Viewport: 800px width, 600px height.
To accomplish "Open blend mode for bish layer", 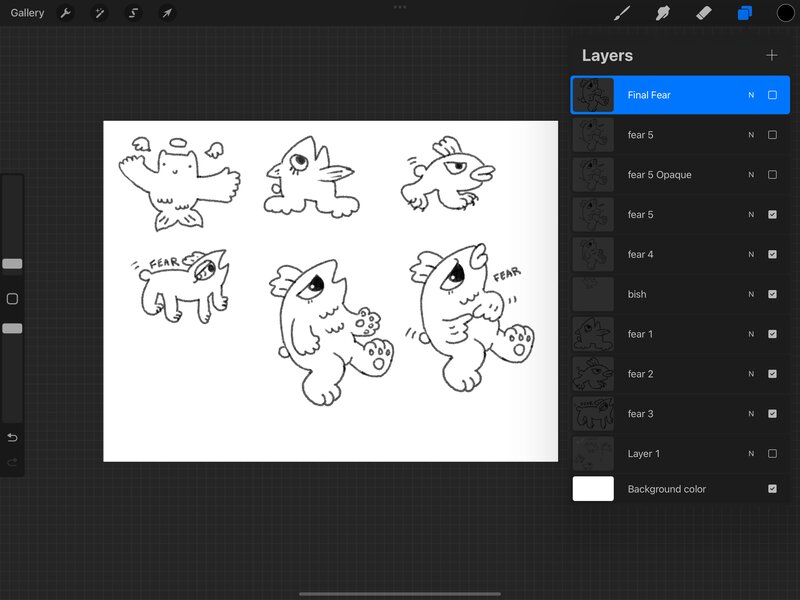I will 751,295.
